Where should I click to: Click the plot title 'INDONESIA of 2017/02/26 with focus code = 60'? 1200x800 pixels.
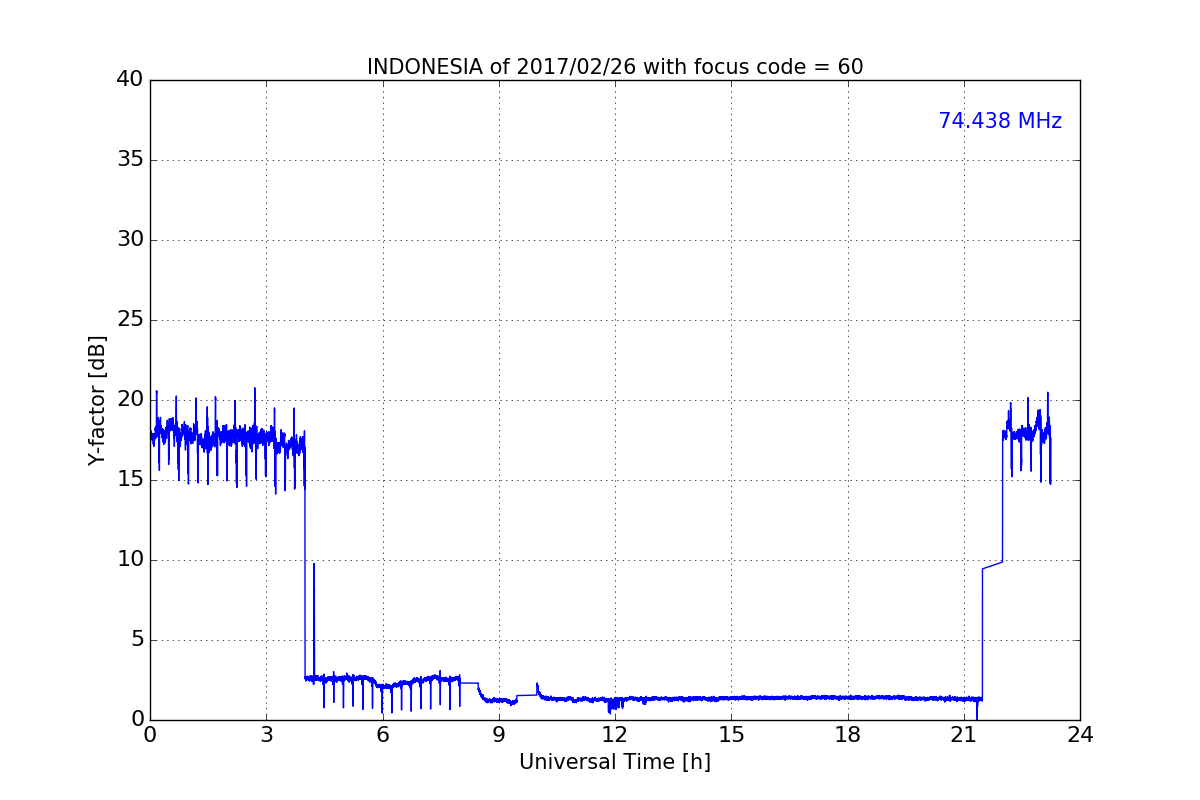click(x=615, y=67)
